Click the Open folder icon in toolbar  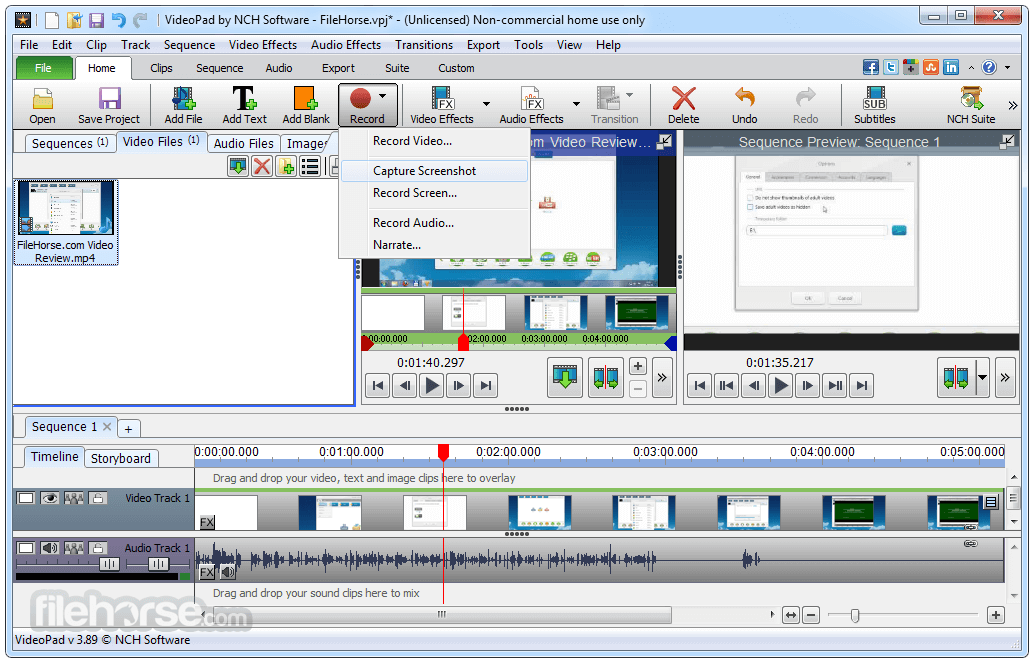click(42, 99)
